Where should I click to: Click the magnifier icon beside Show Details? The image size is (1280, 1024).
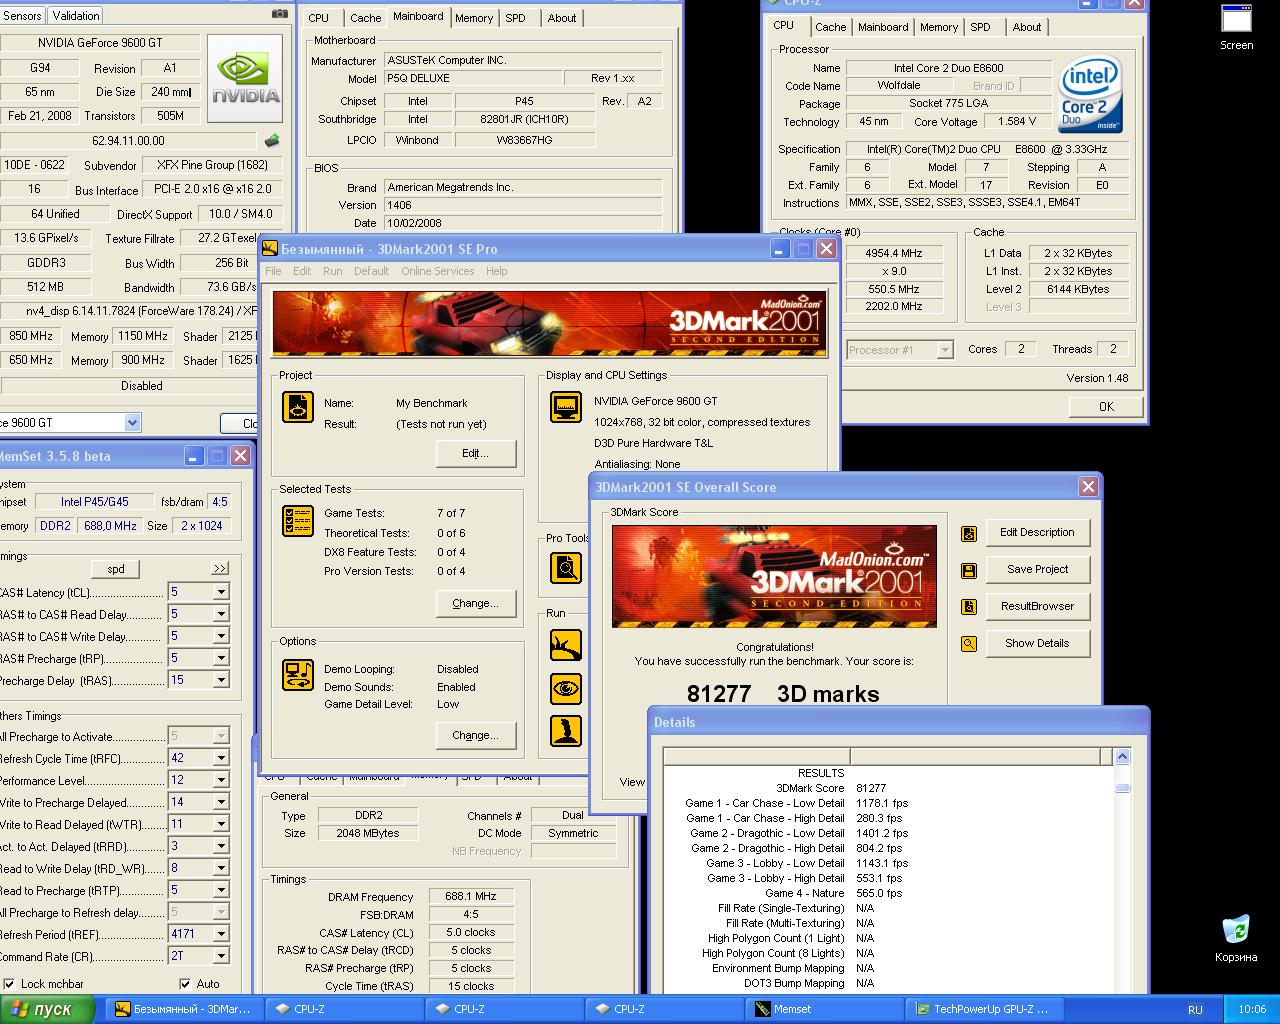968,644
